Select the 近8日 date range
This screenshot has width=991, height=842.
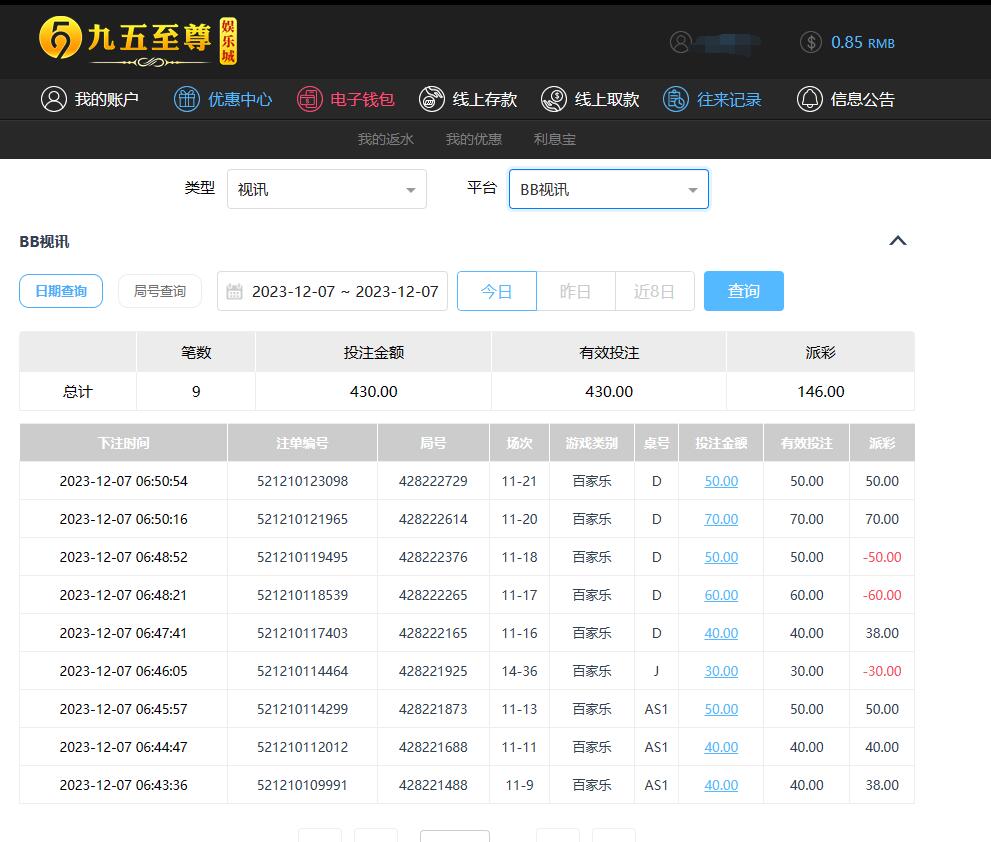655,291
